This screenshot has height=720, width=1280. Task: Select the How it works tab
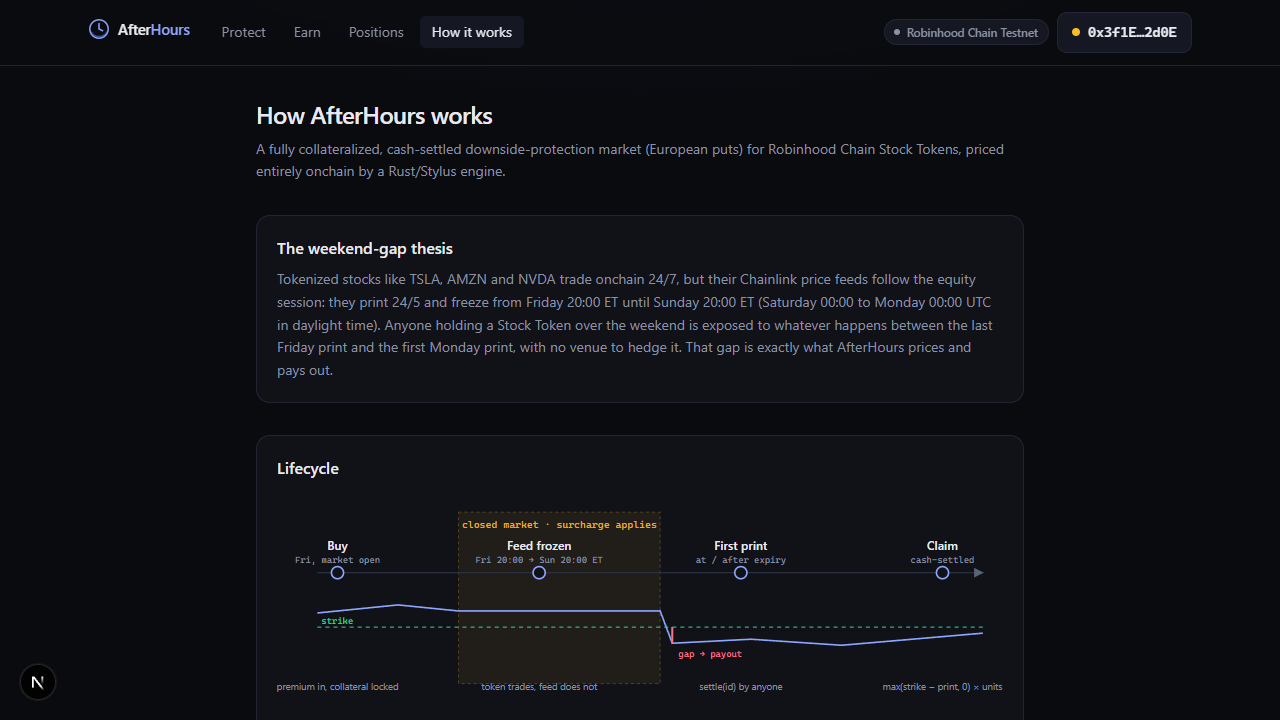[x=472, y=32]
